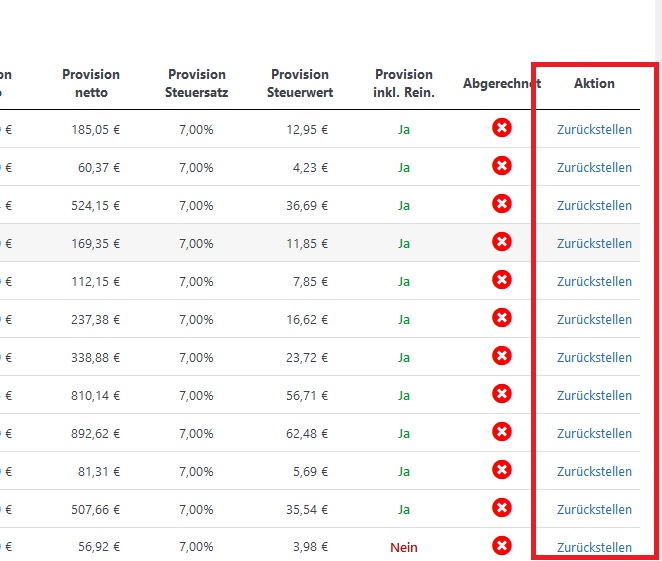Click Ja in the 507,66 € row
The image size is (662, 561).
coord(404,510)
